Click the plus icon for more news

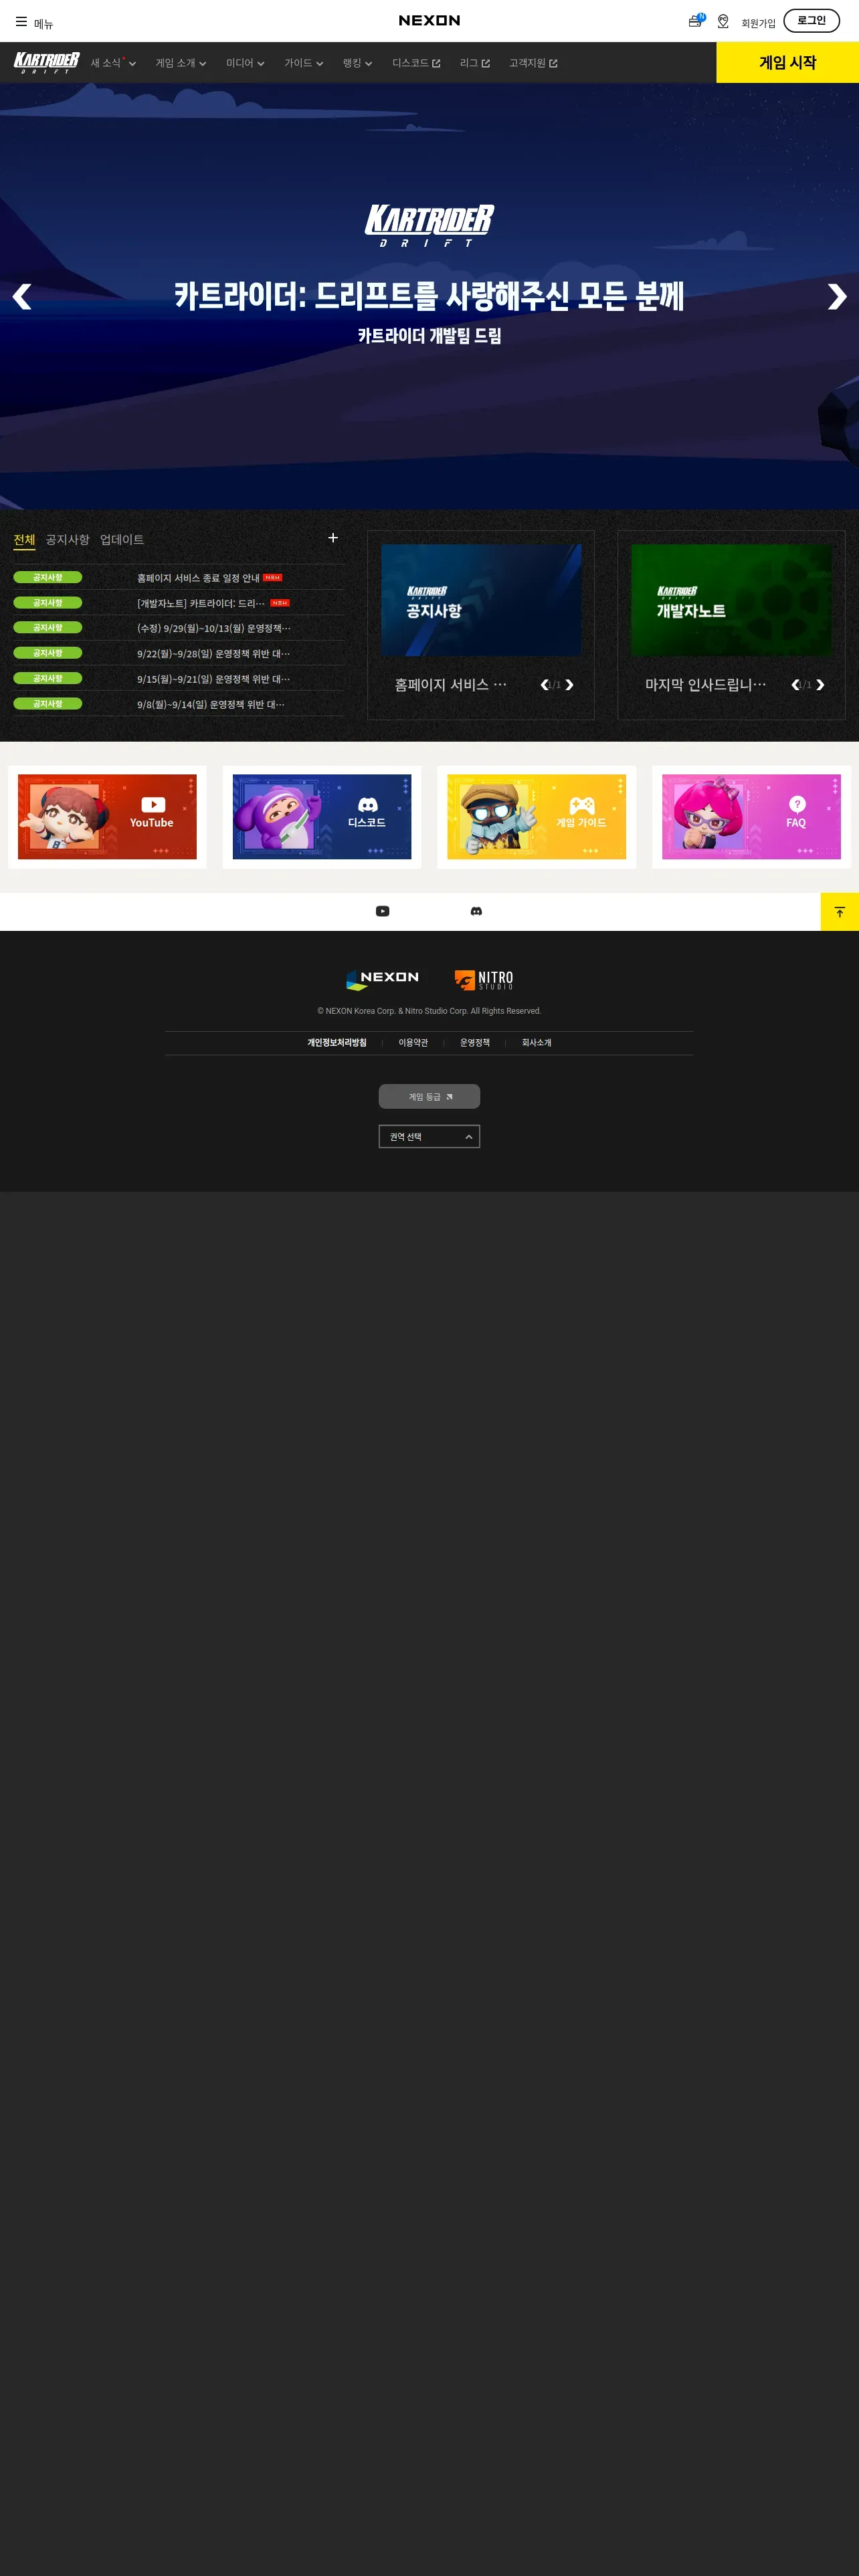pyautogui.click(x=333, y=538)
